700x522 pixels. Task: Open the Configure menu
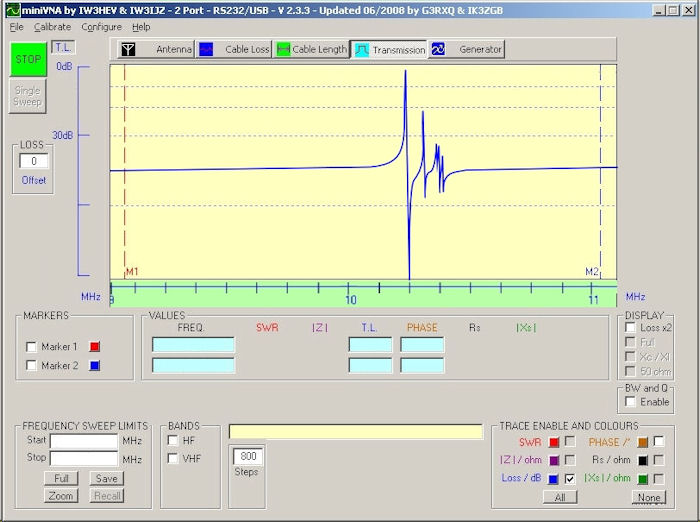pyautogui.click(x=101, y=27)
